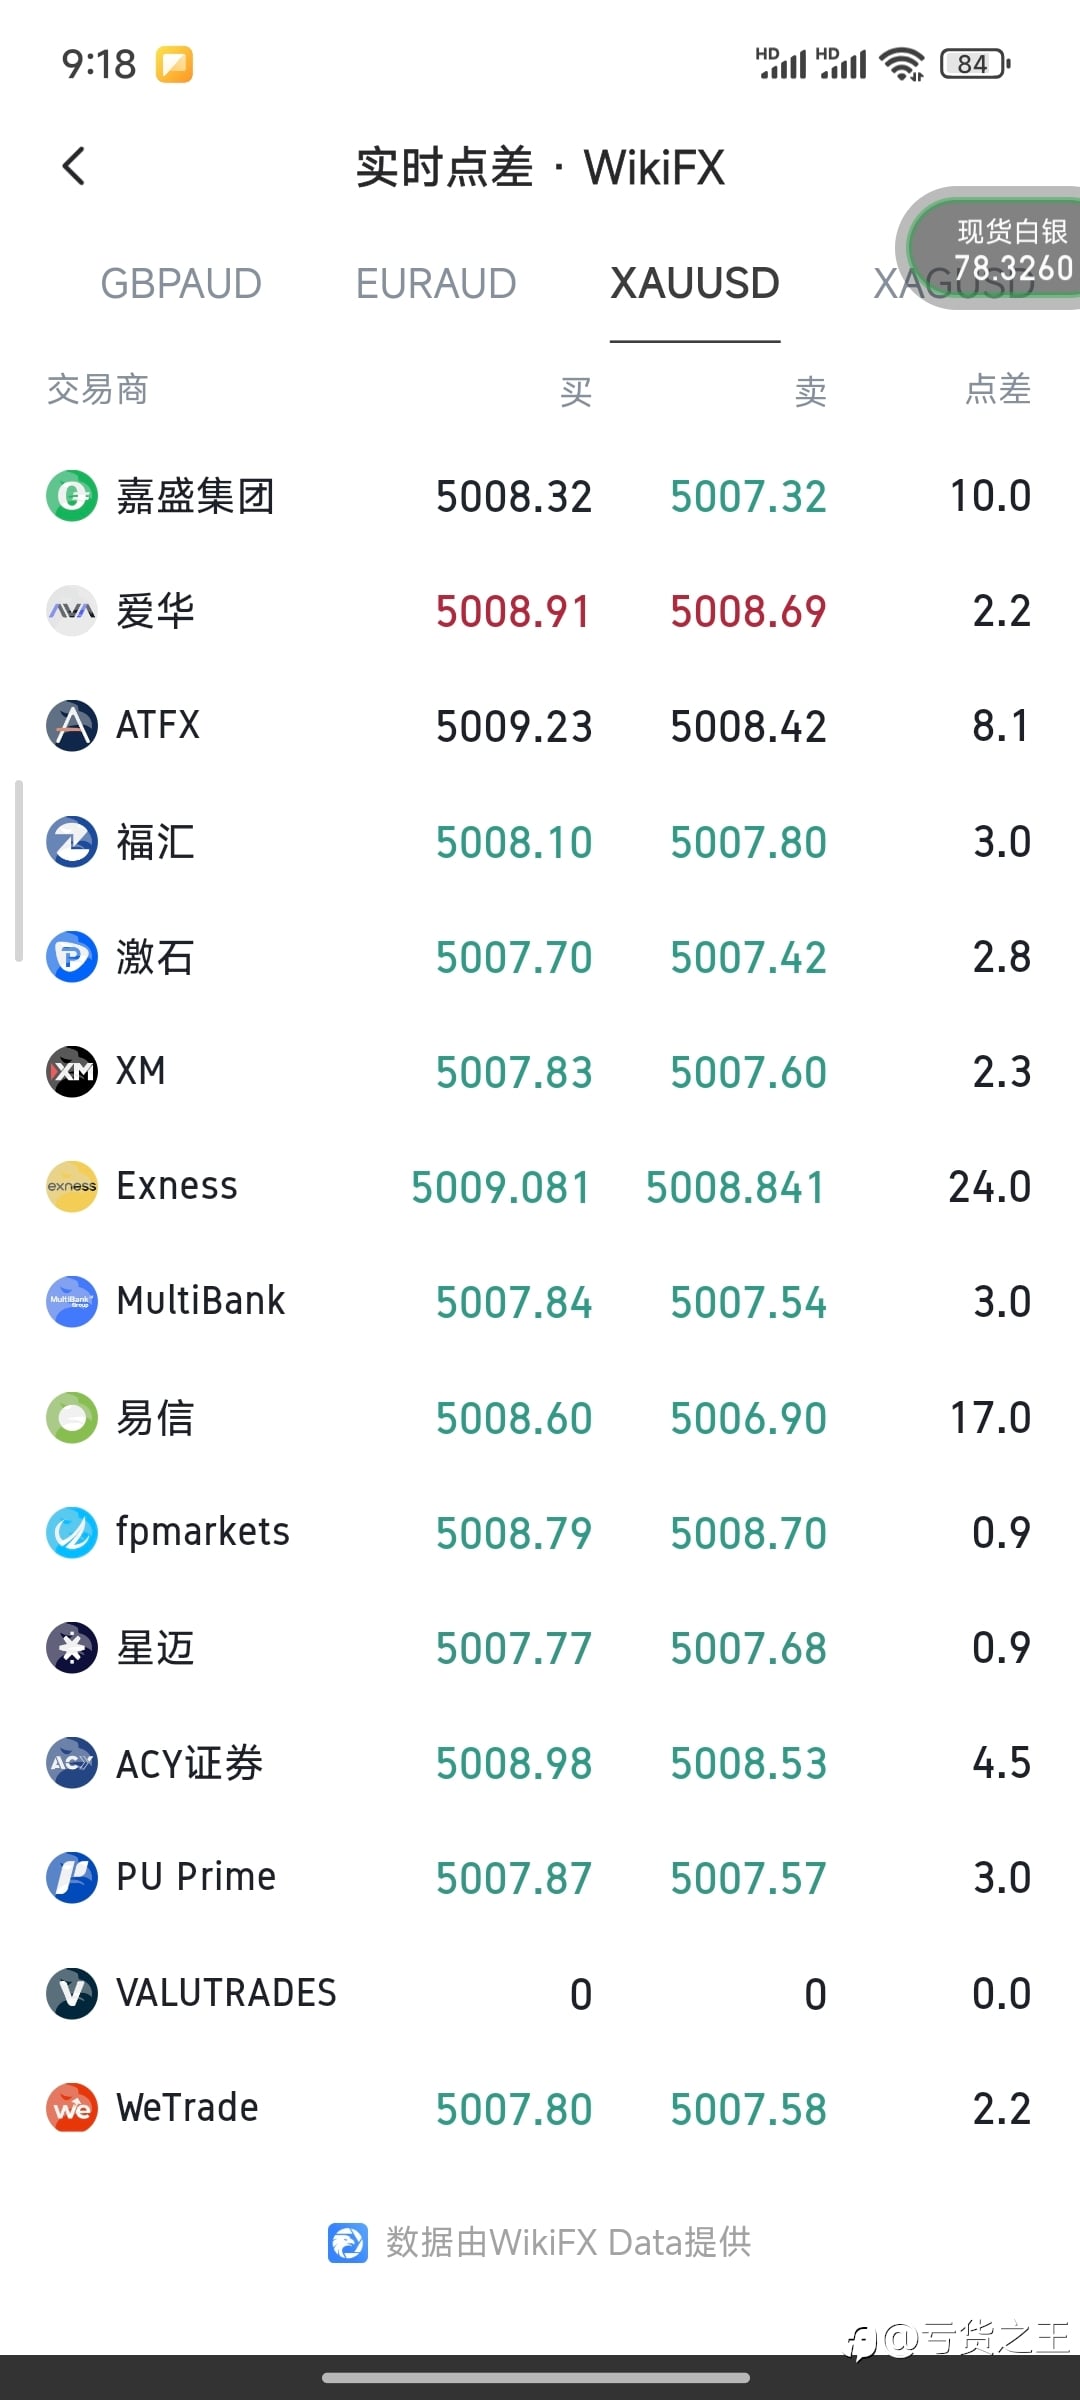Screen dimensions: 1080x2400
Task: Tap the ATFX broker logo icon
Action: (72, 726)
